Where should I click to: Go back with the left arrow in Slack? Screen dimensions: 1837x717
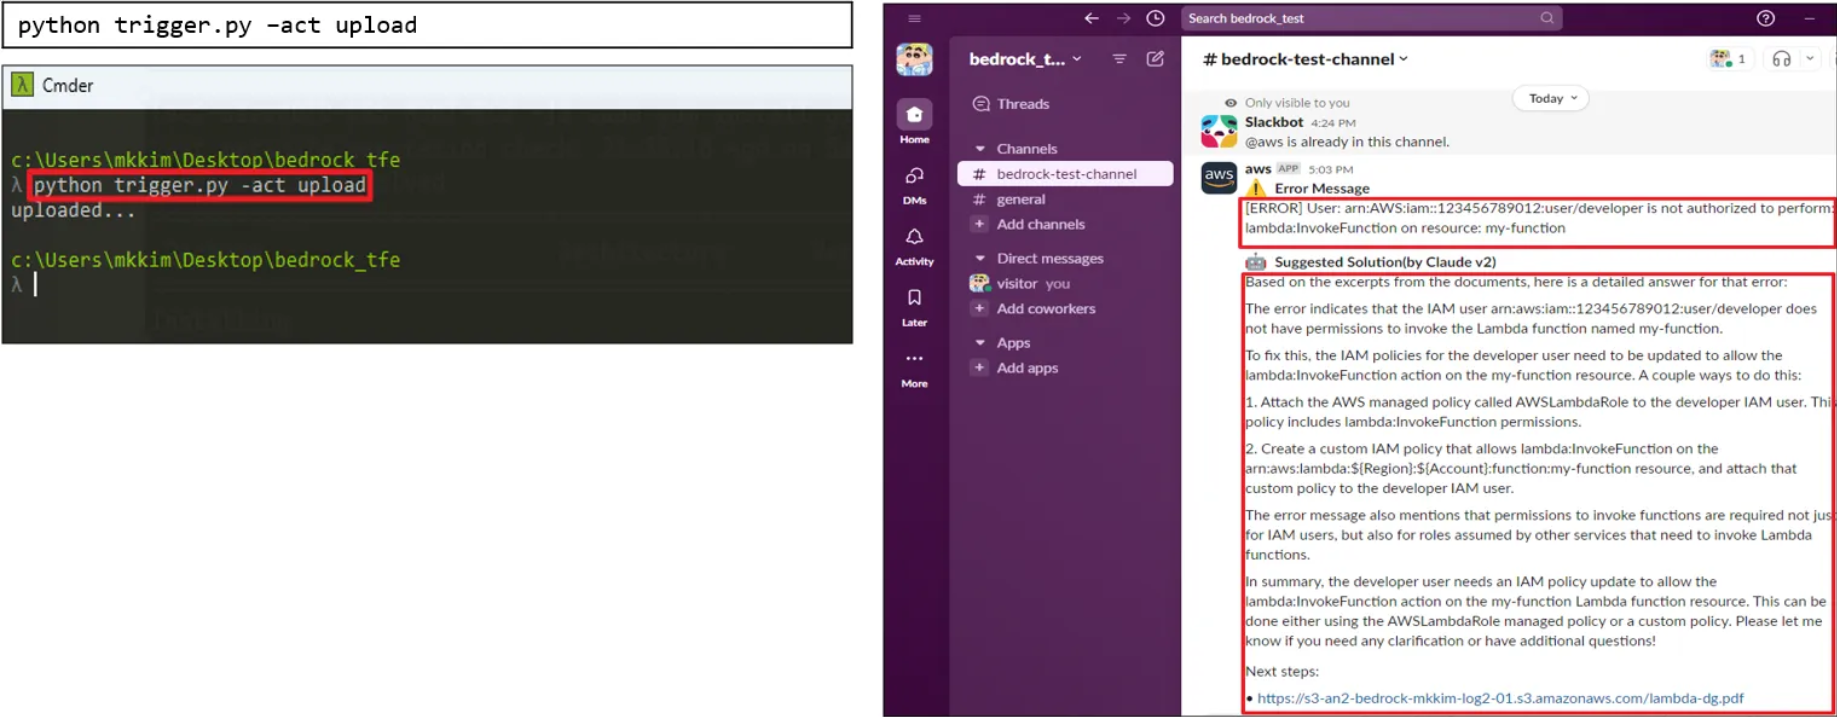(x=1091, y=18)
